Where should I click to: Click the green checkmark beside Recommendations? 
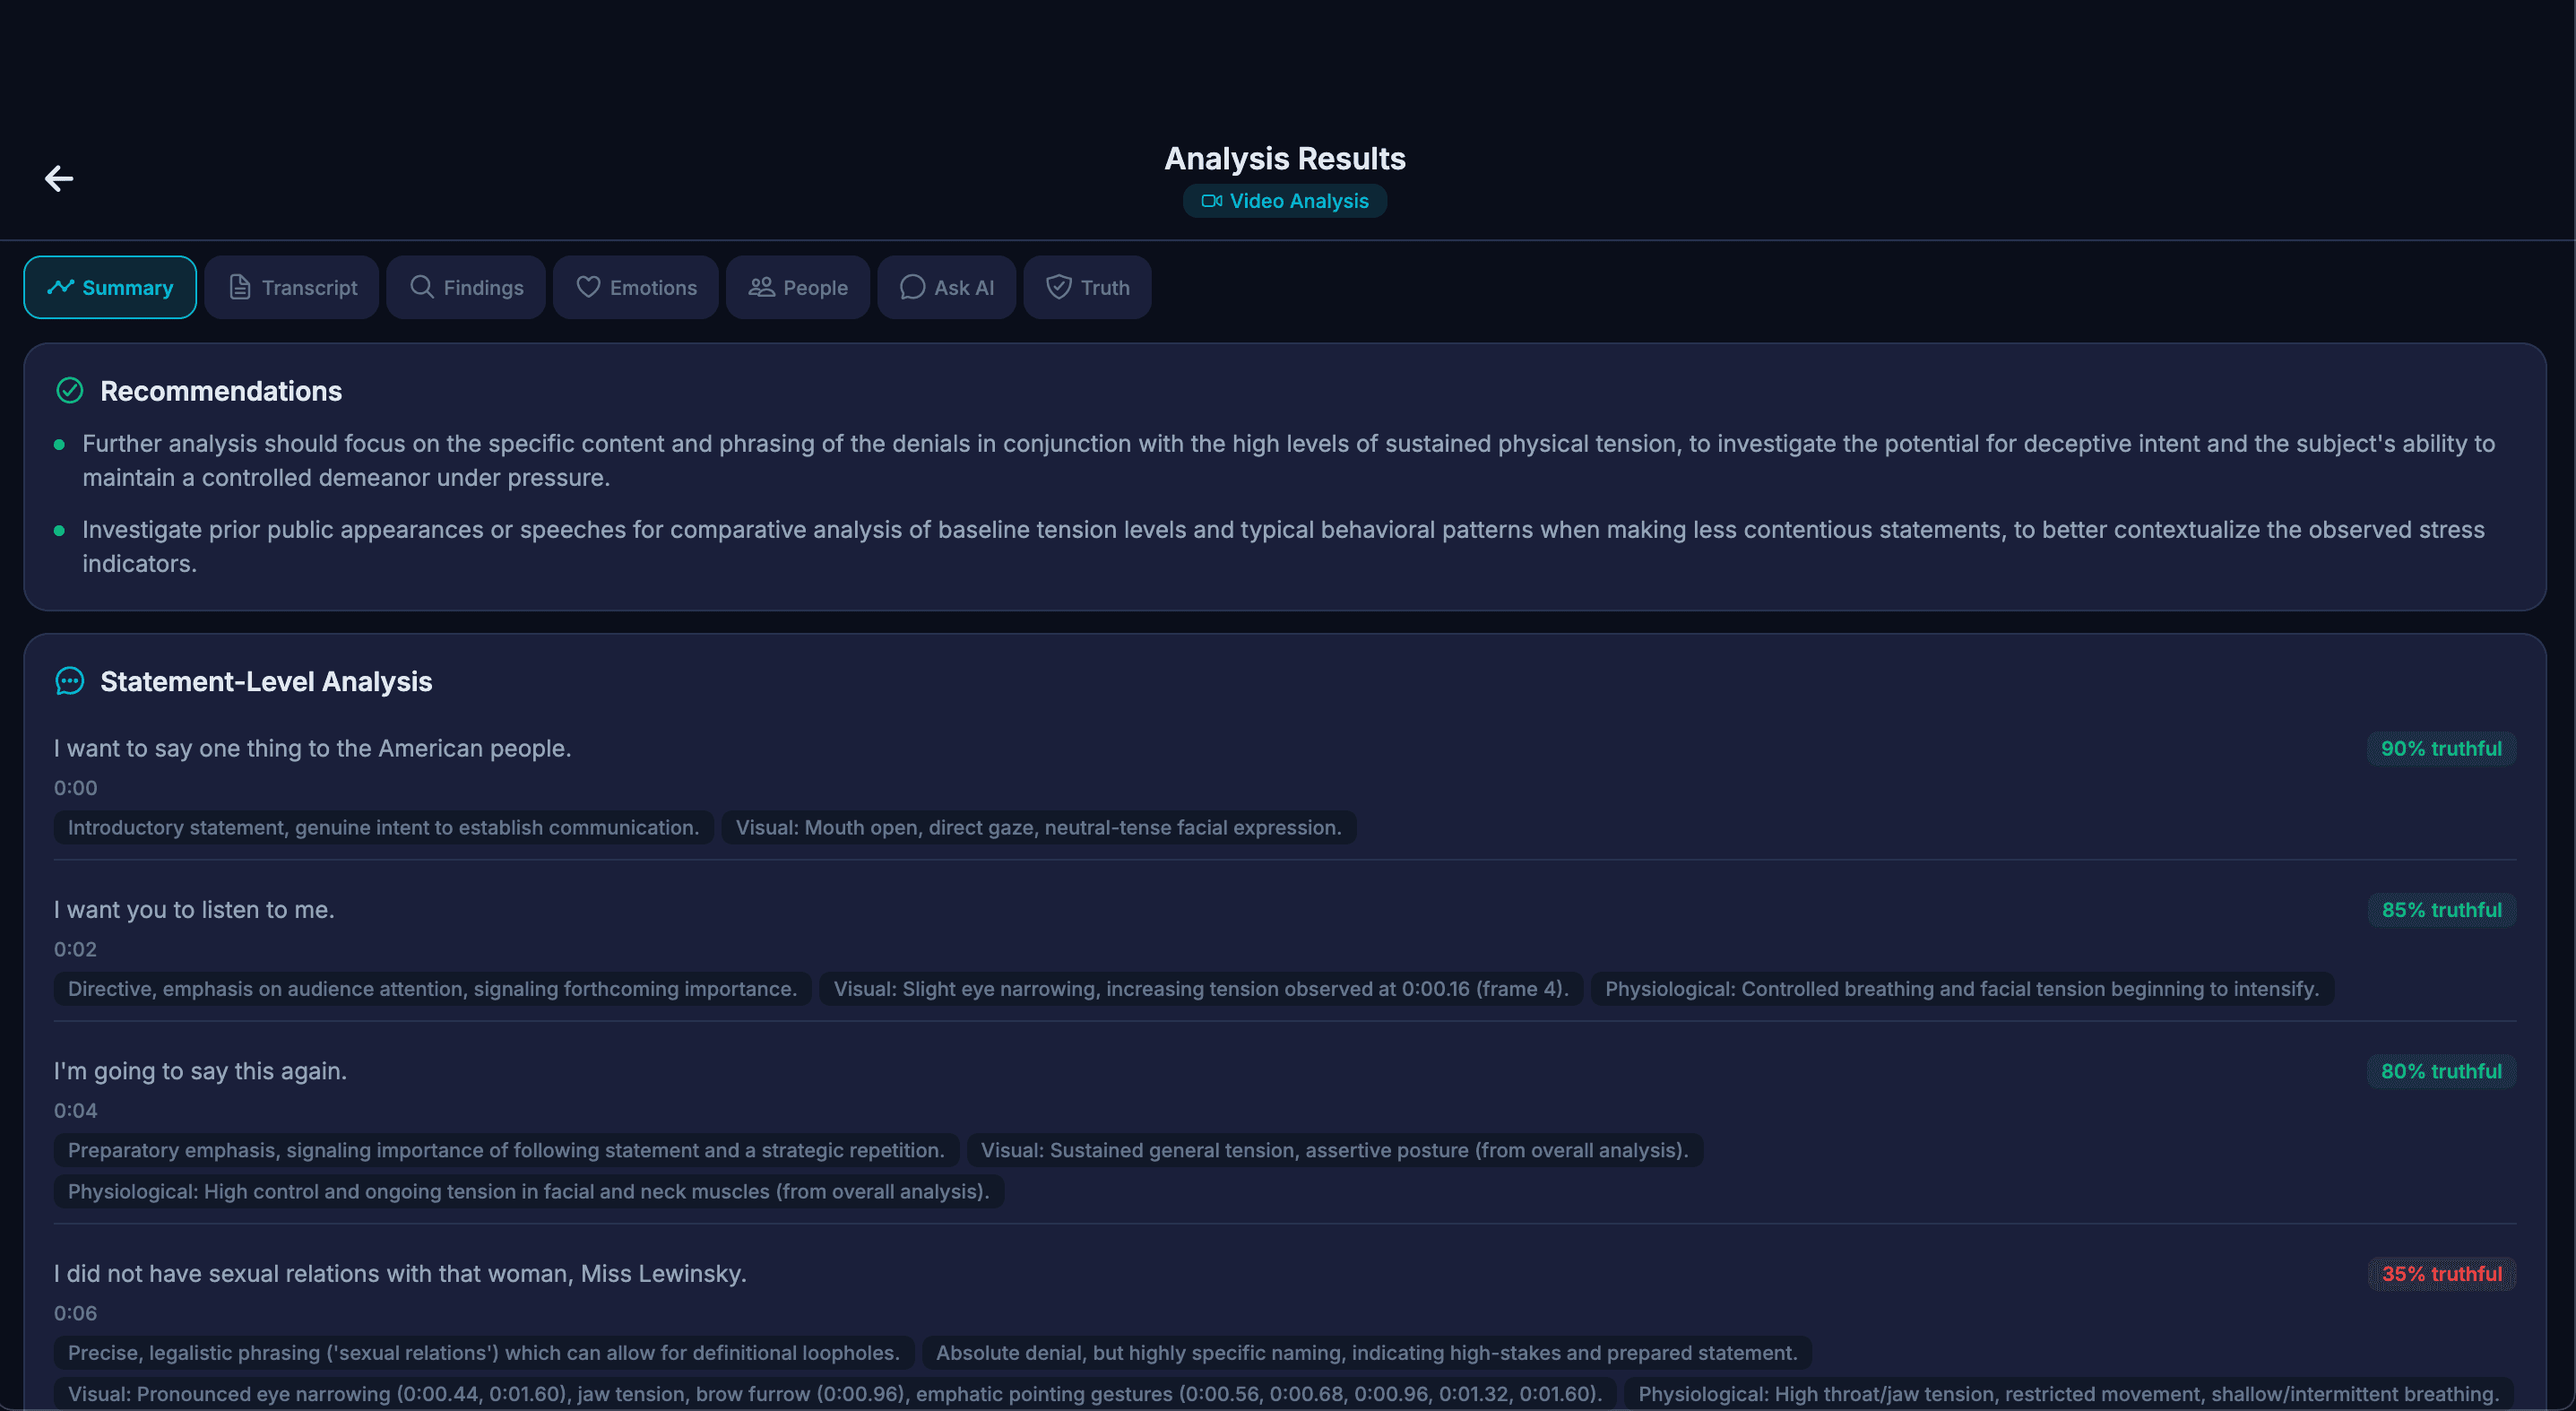[x=69, y=391]
